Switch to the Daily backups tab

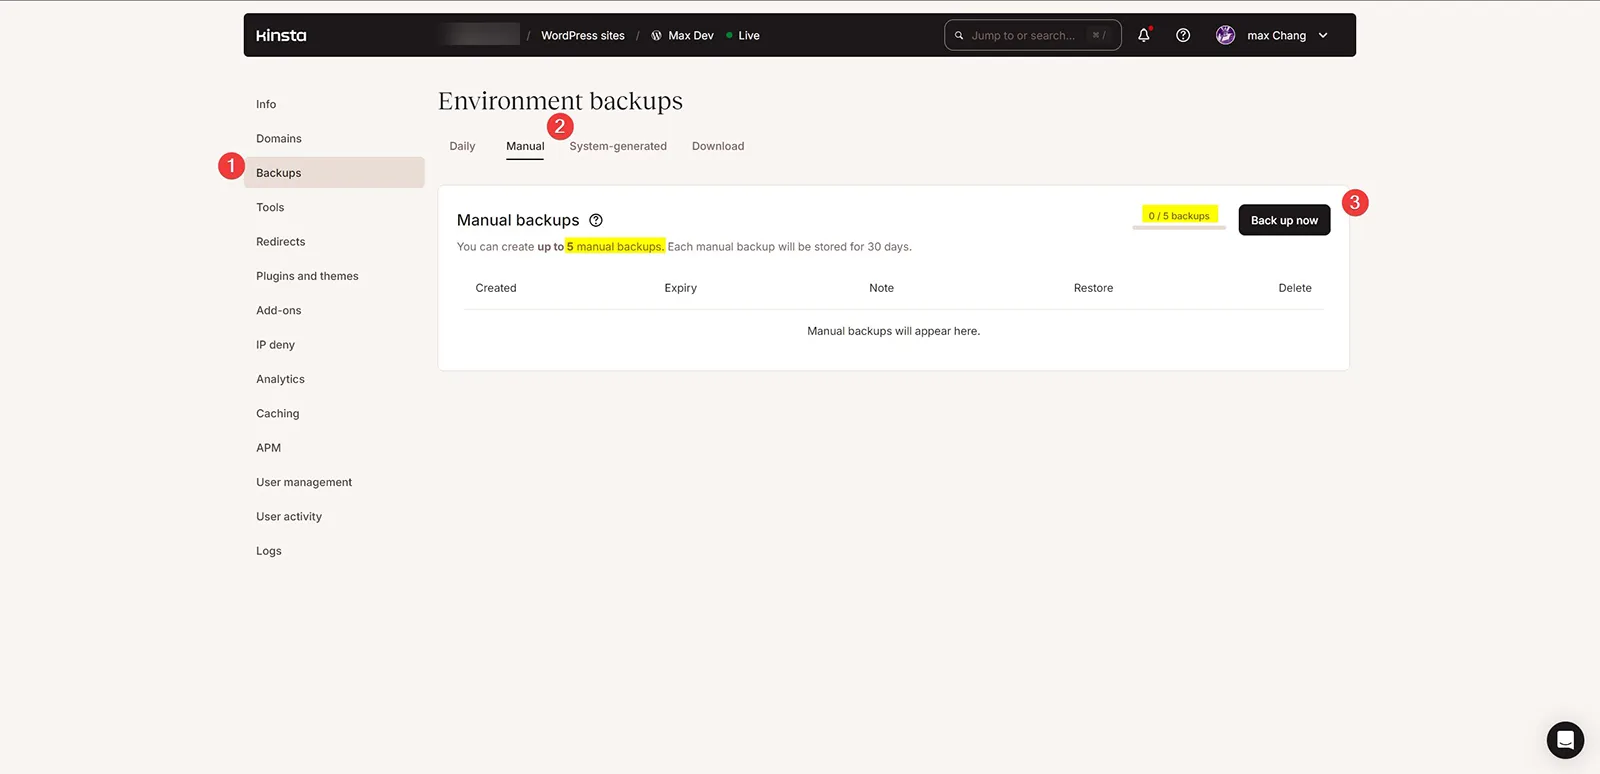(462, 146)
